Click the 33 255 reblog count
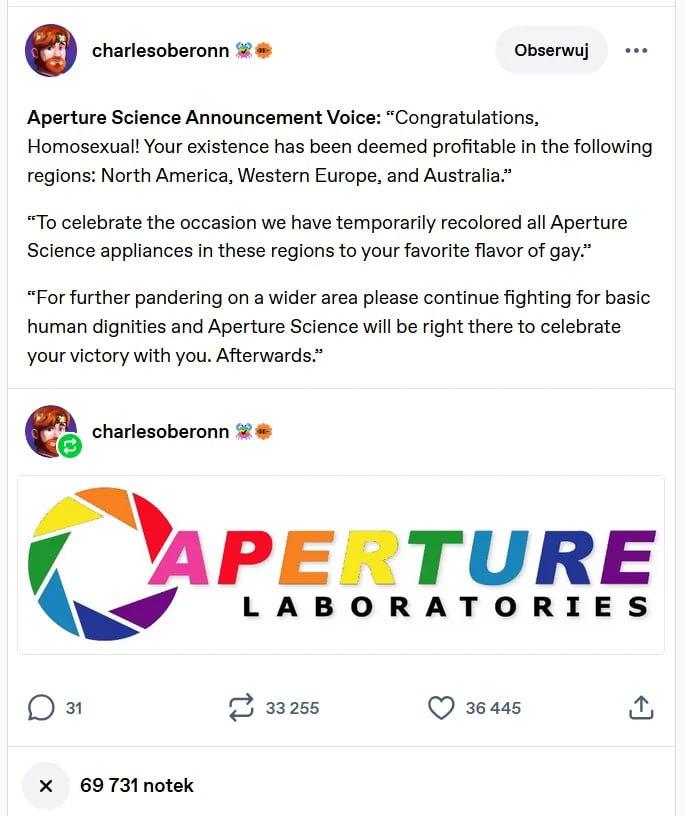685x816 pixels. coord(292,708)
